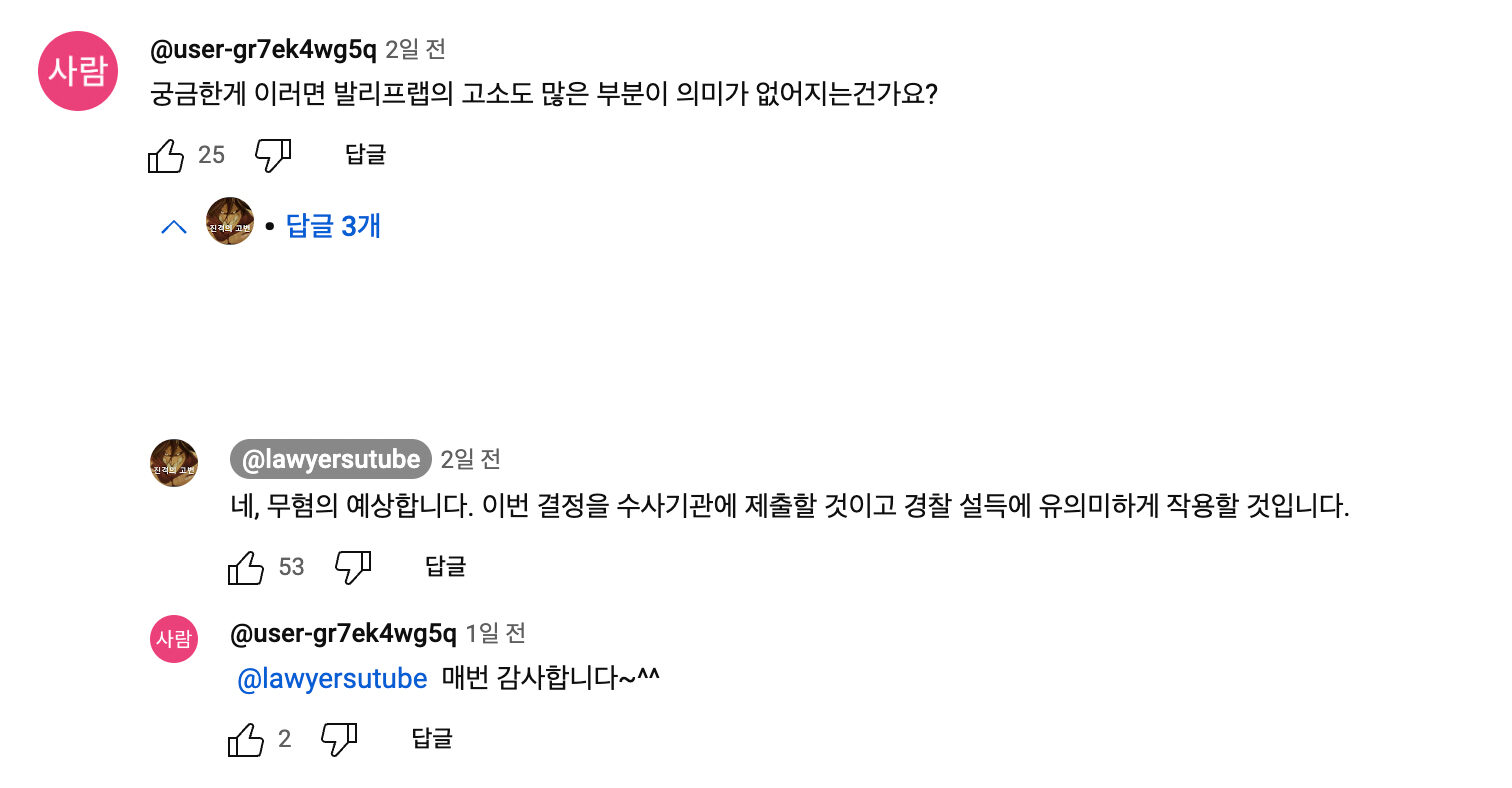Screen dimensions: 1512x788
Task: Reply to the lawyersutube comment via 답글
Action: pos(446,567)
